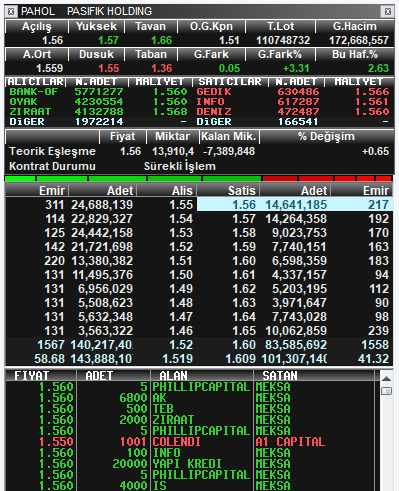Image resolution: width=399 pixels, height=491 pixels.
Task: Select the highlighted 1.56 ask row with 14,641,185
Action: point(295,204)
